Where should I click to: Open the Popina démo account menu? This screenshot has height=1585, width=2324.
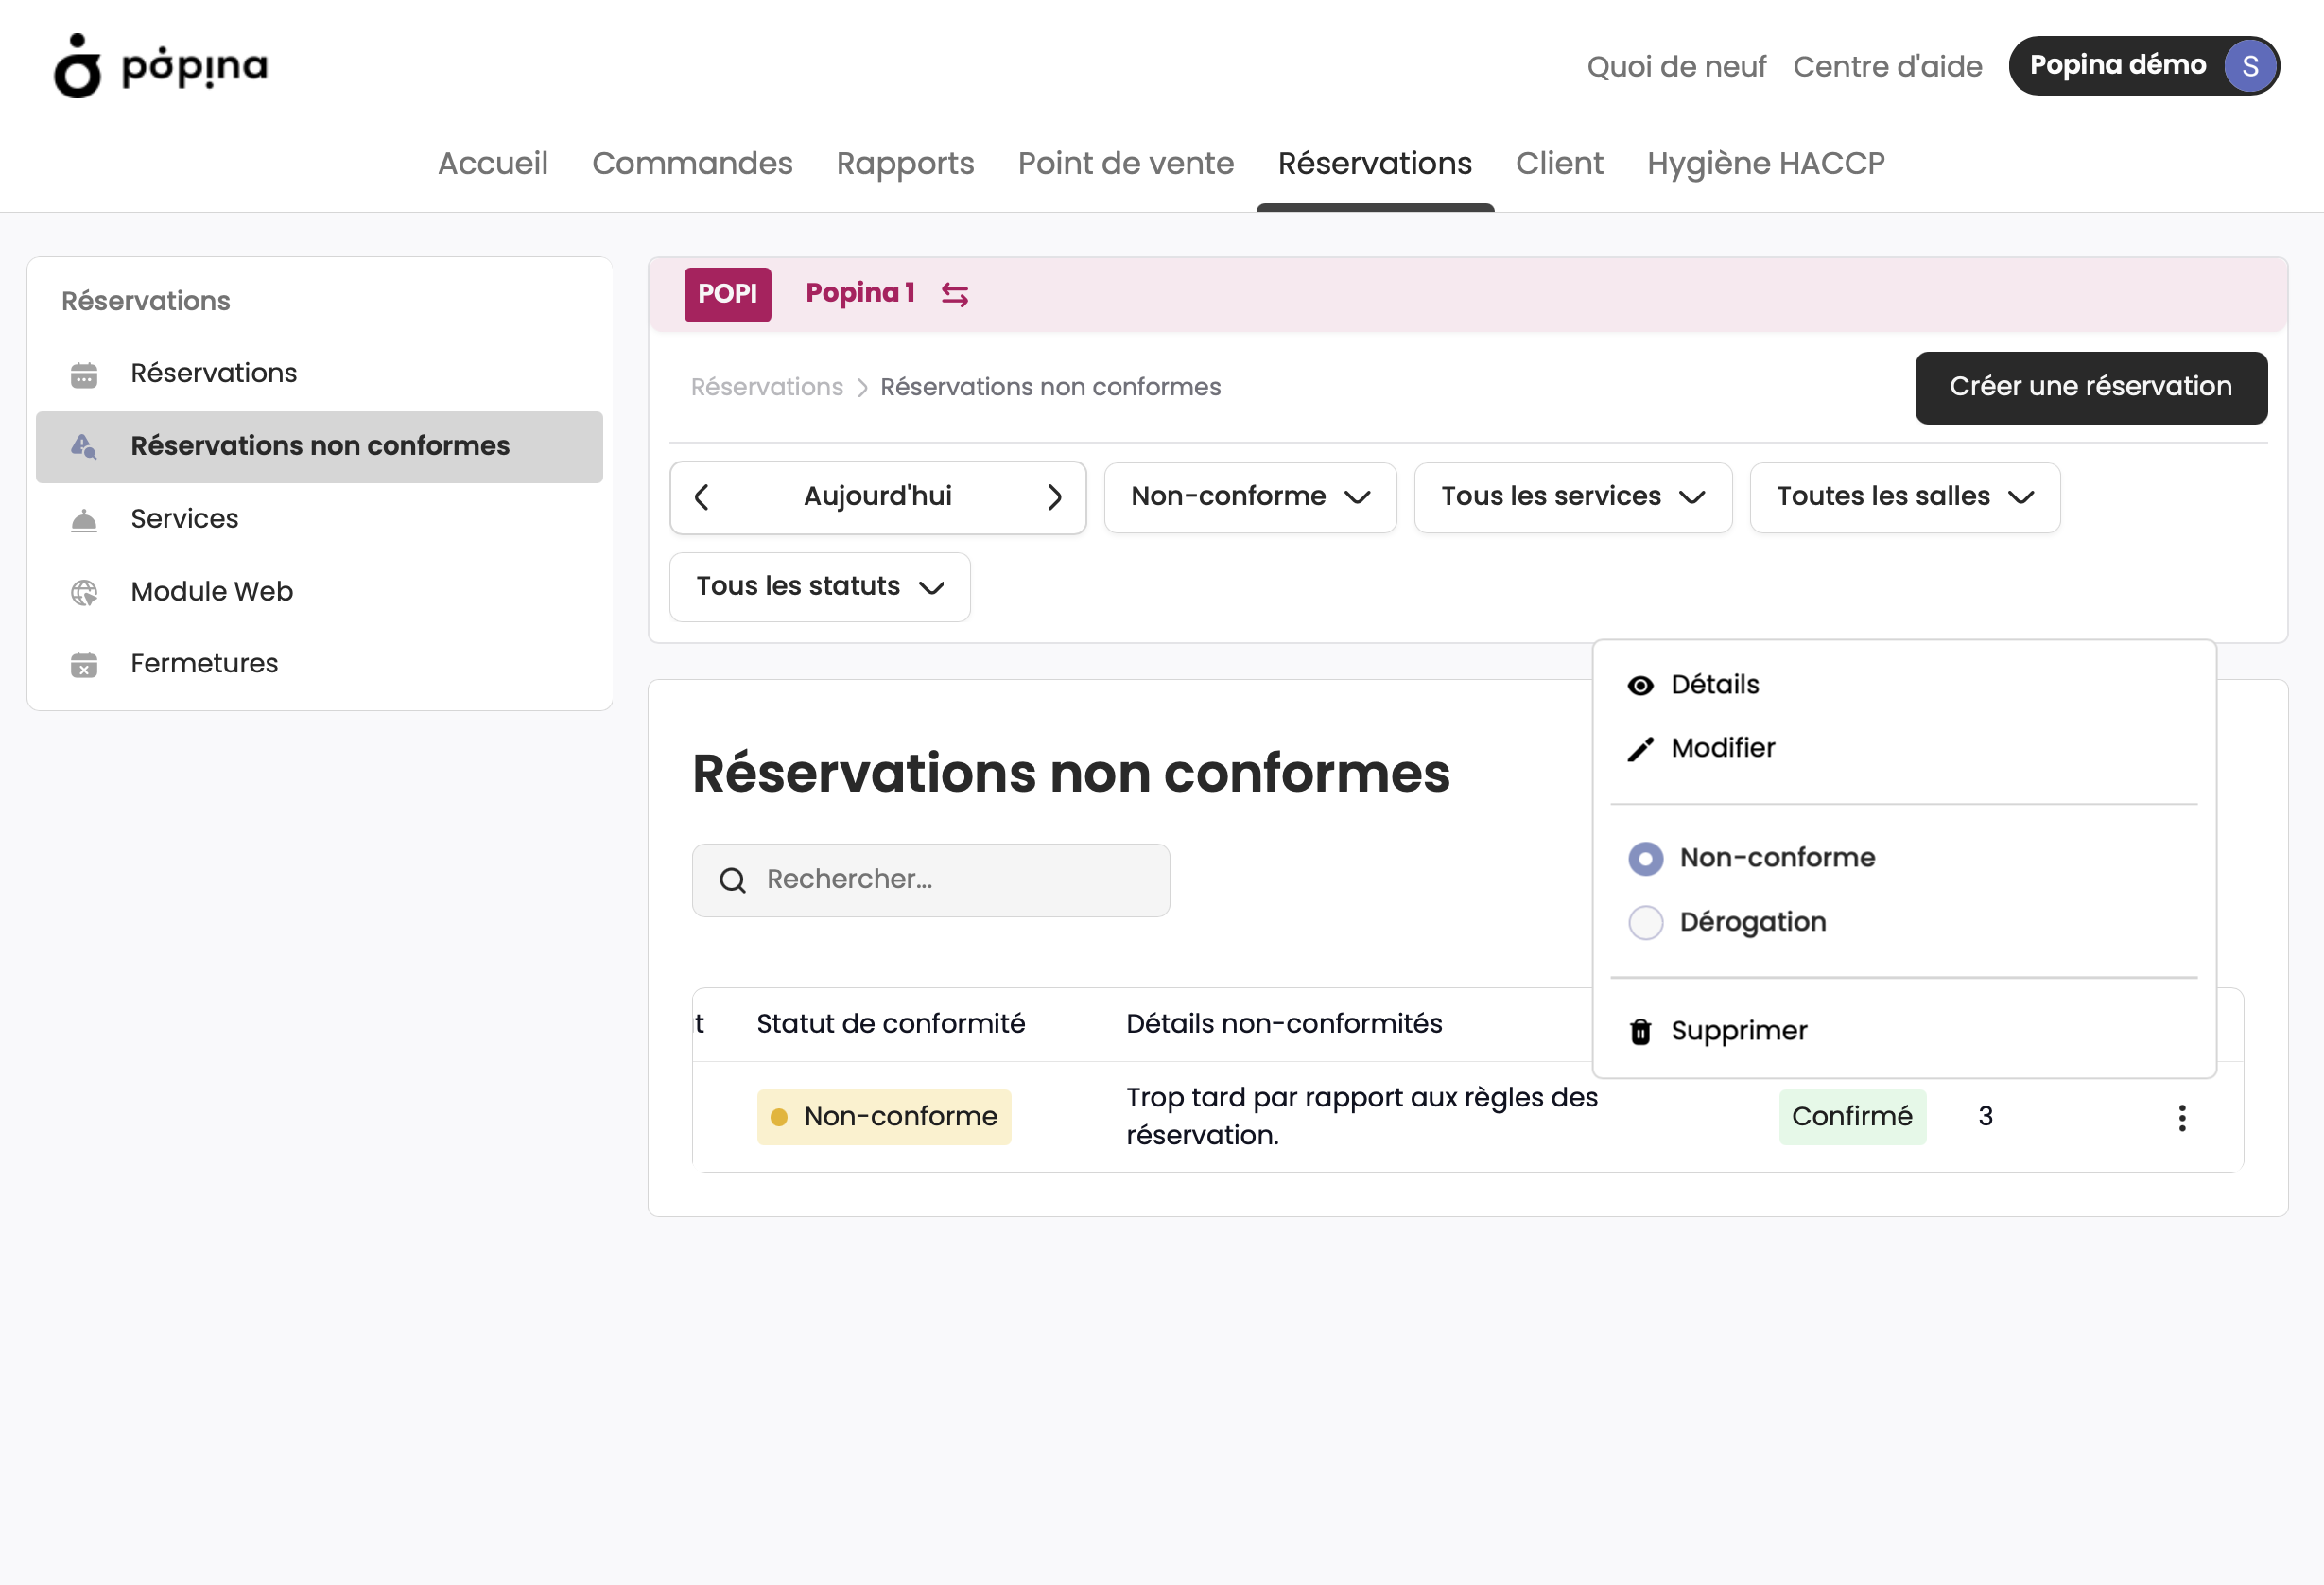coord(2144,66)
